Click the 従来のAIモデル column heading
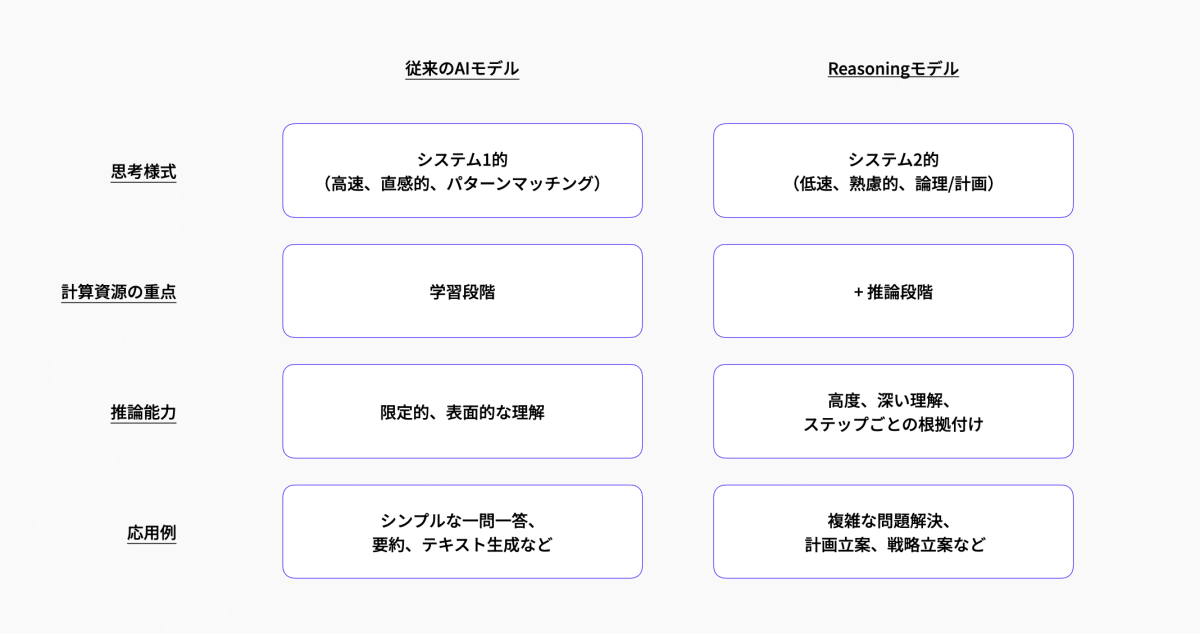The height and width of the screenshot is (634, 1200). (x=462, y=69)
